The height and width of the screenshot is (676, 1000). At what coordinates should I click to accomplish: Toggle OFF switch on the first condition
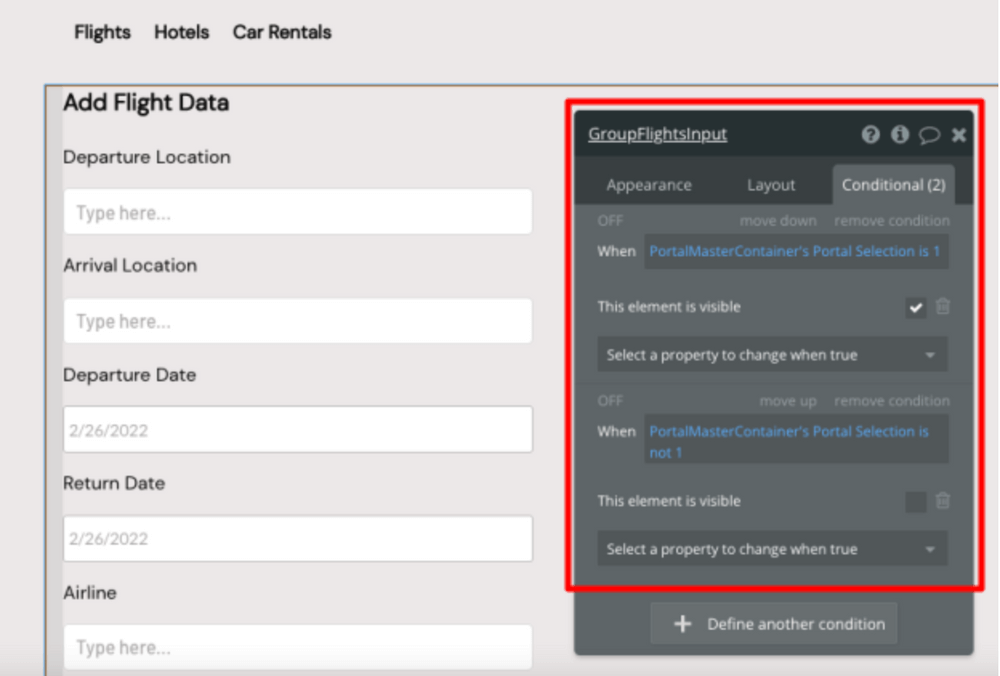click(611, 222)
